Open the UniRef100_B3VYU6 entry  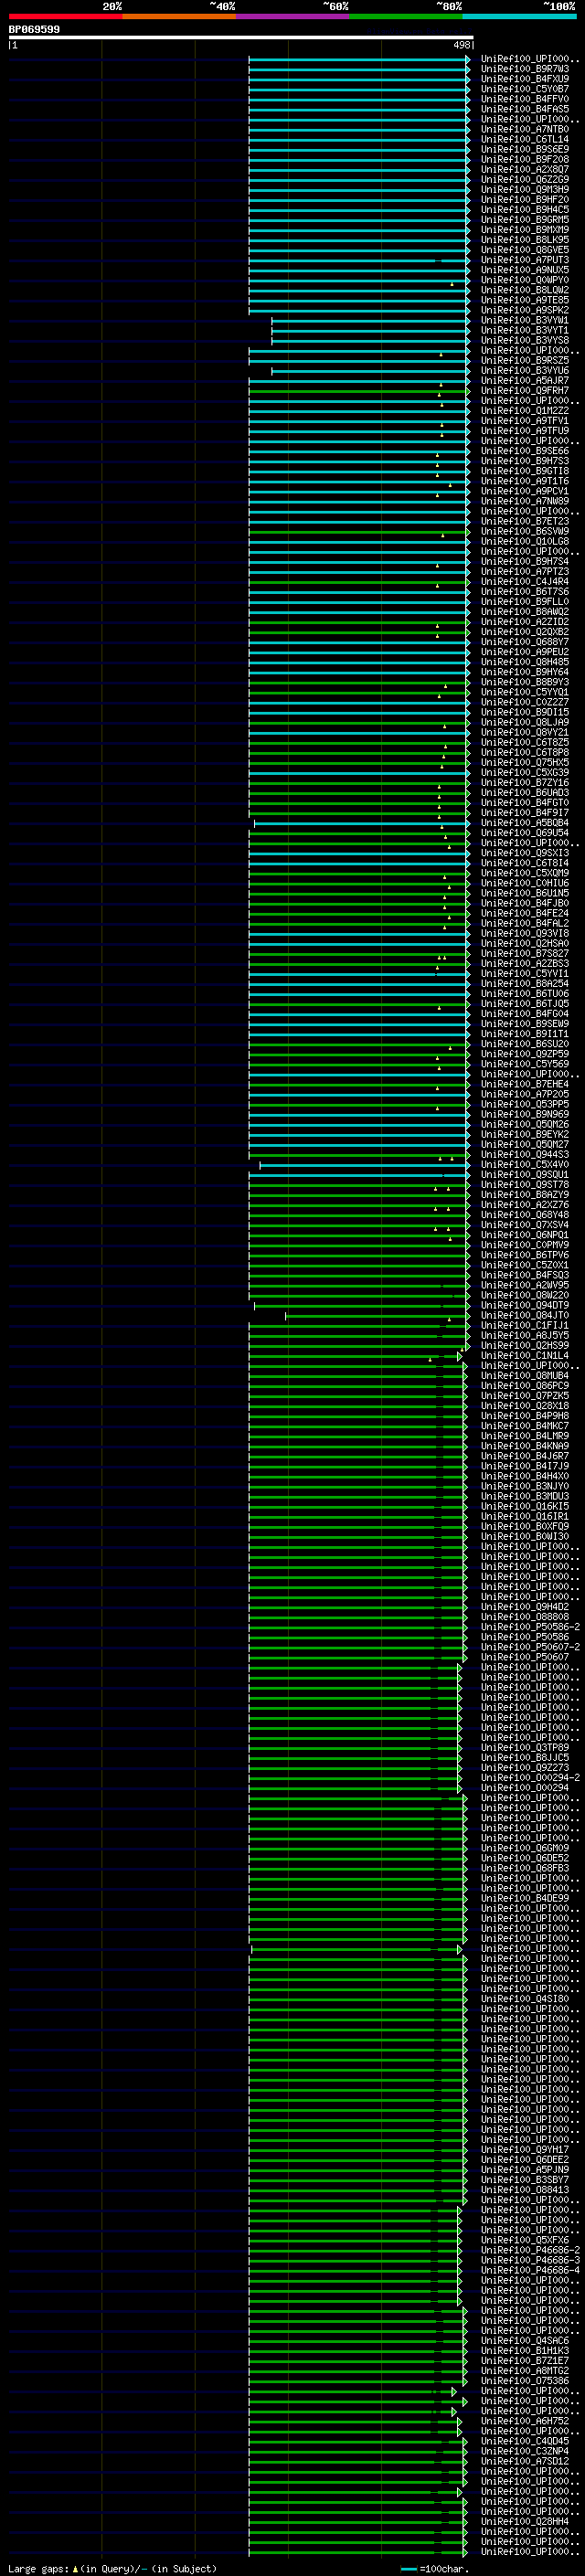[x=525, y=370]
